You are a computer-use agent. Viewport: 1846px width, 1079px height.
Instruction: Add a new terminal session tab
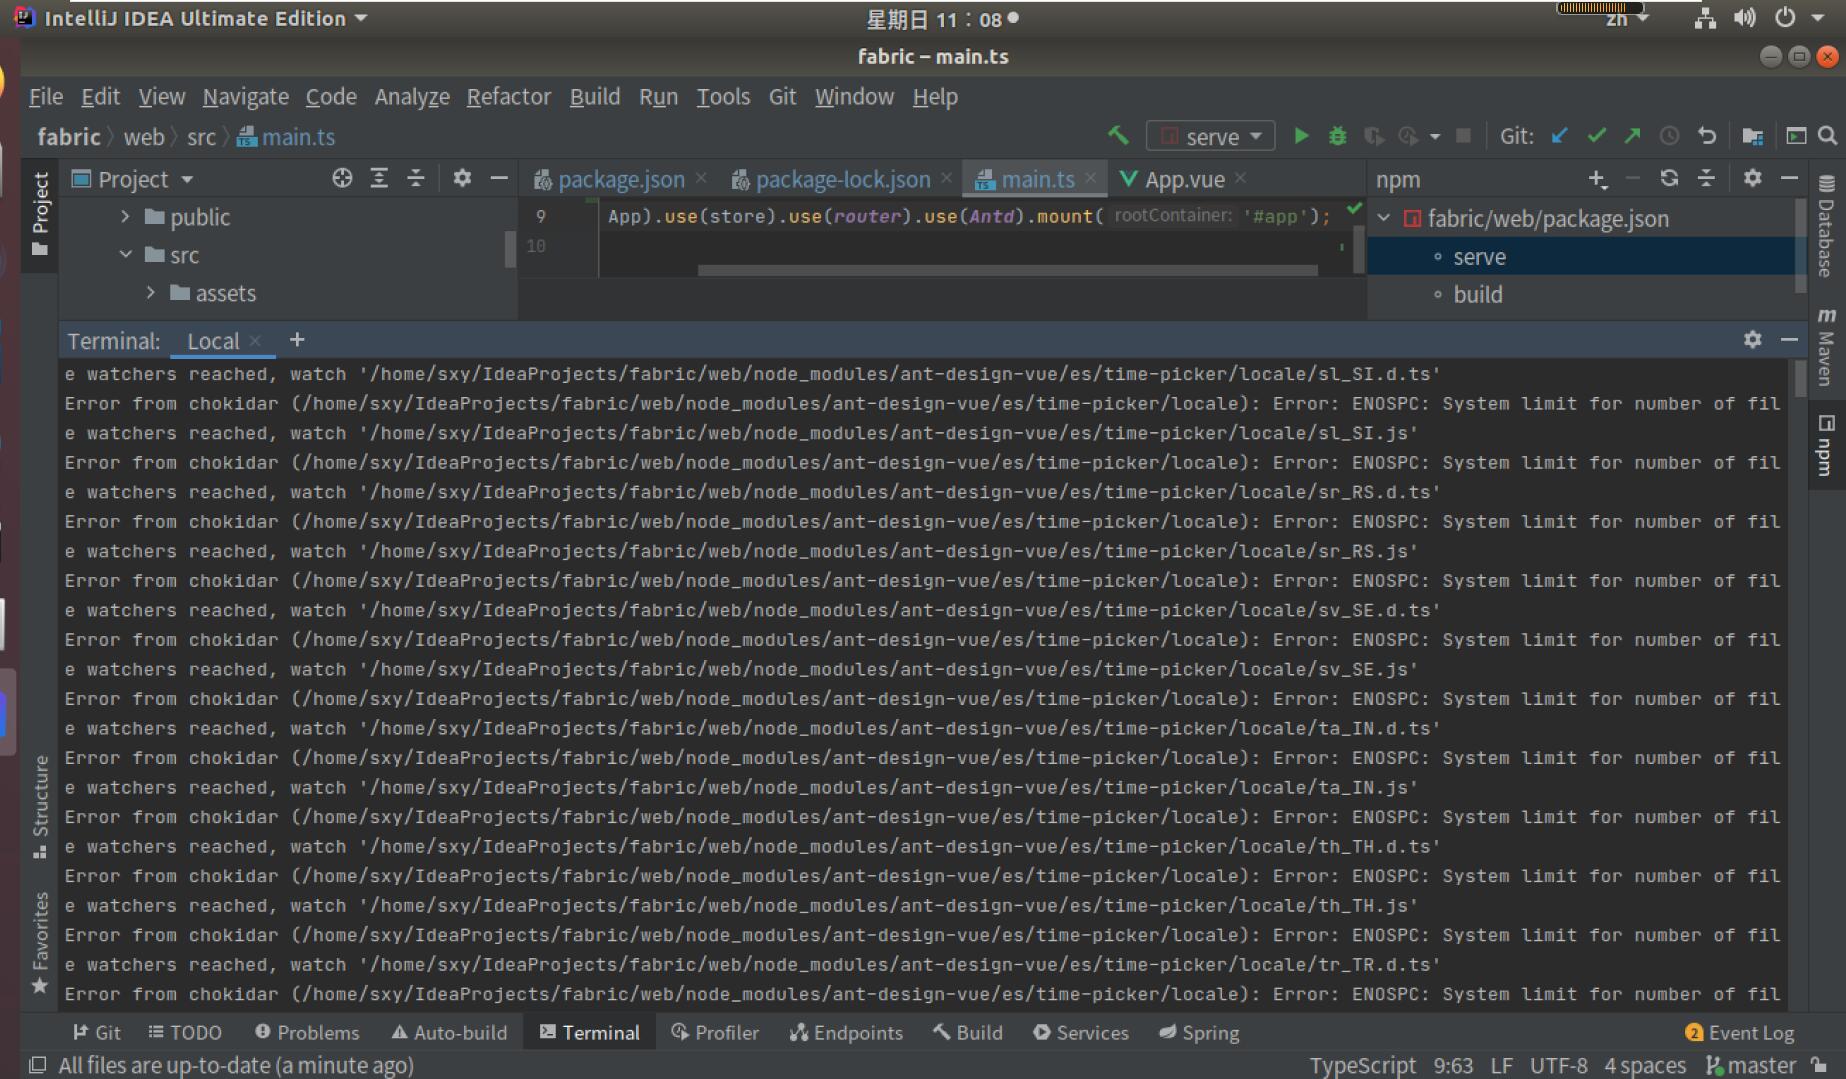(297, 340)
